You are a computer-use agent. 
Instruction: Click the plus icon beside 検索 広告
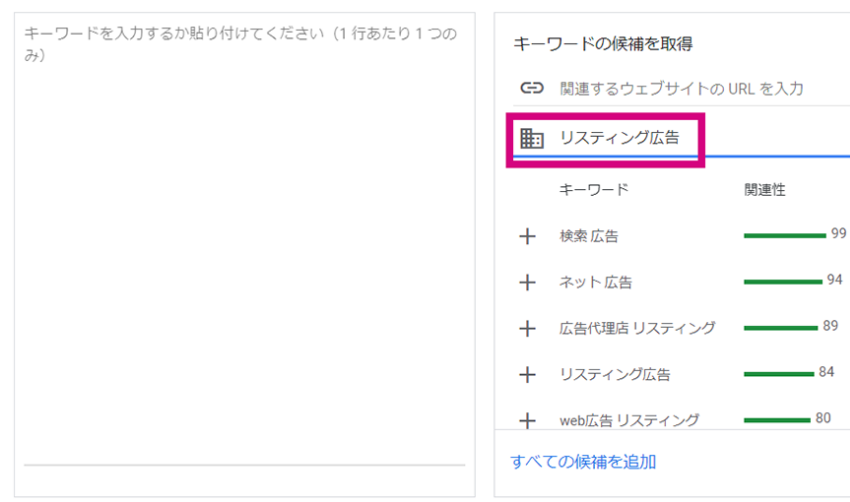[x=527, y=236]
